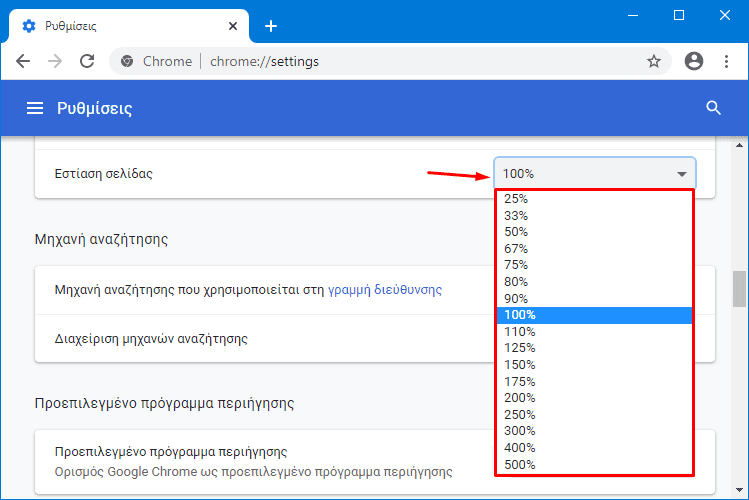Open the γραμμή διεύθυνσης link
The image size is (749, 500).
[385, 290]
